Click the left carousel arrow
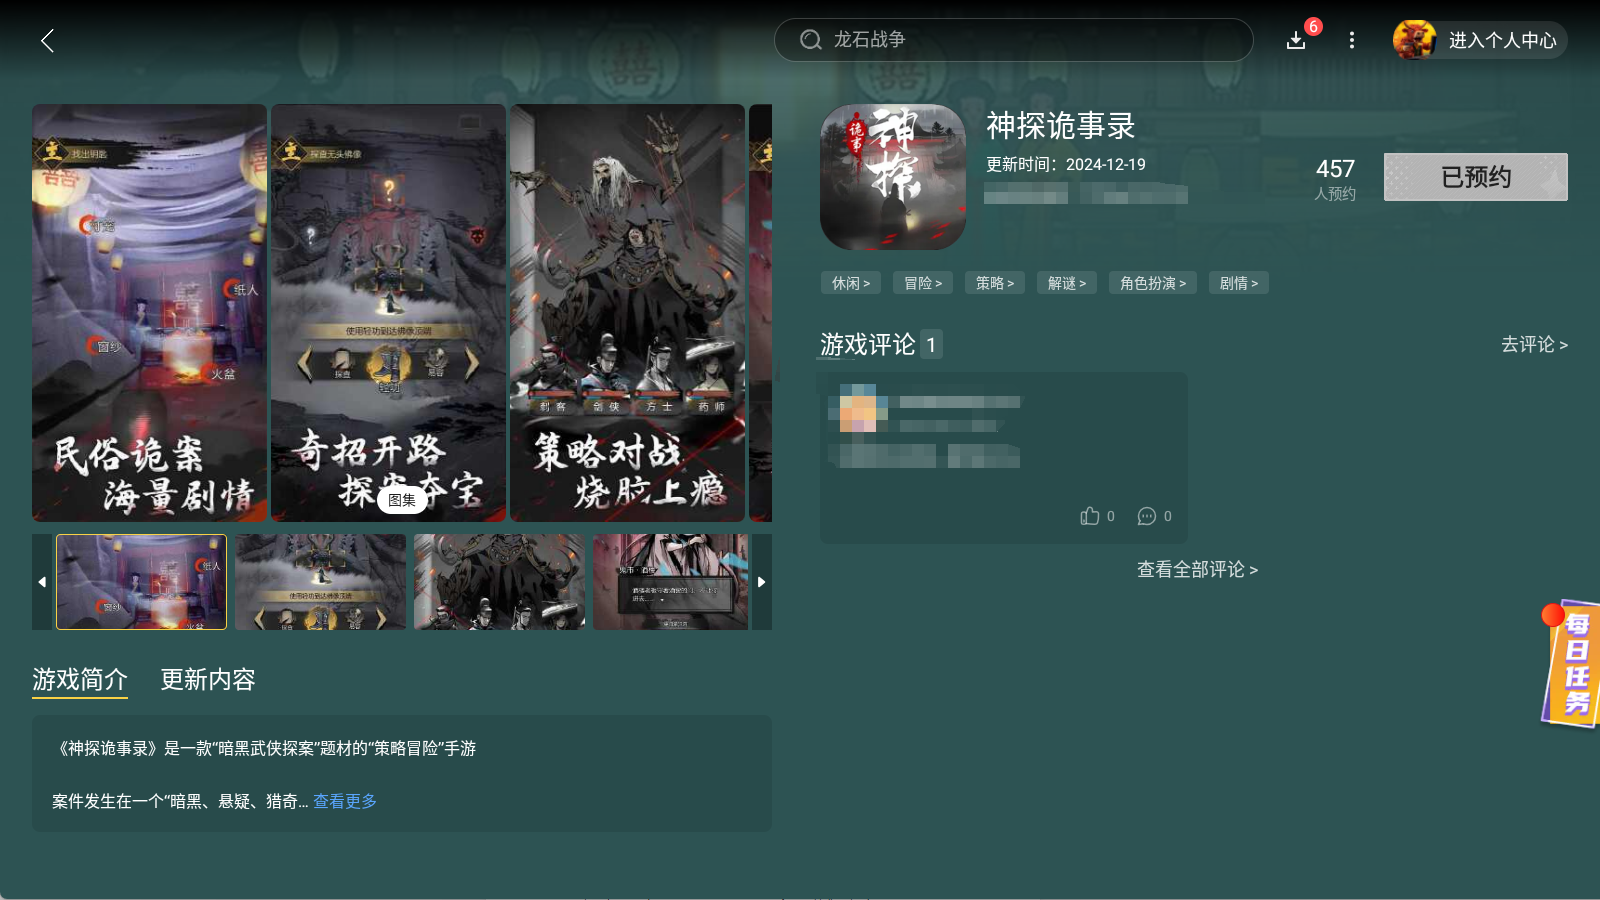The width and height of the screenshot is (1600, 900). coord(42,581)
